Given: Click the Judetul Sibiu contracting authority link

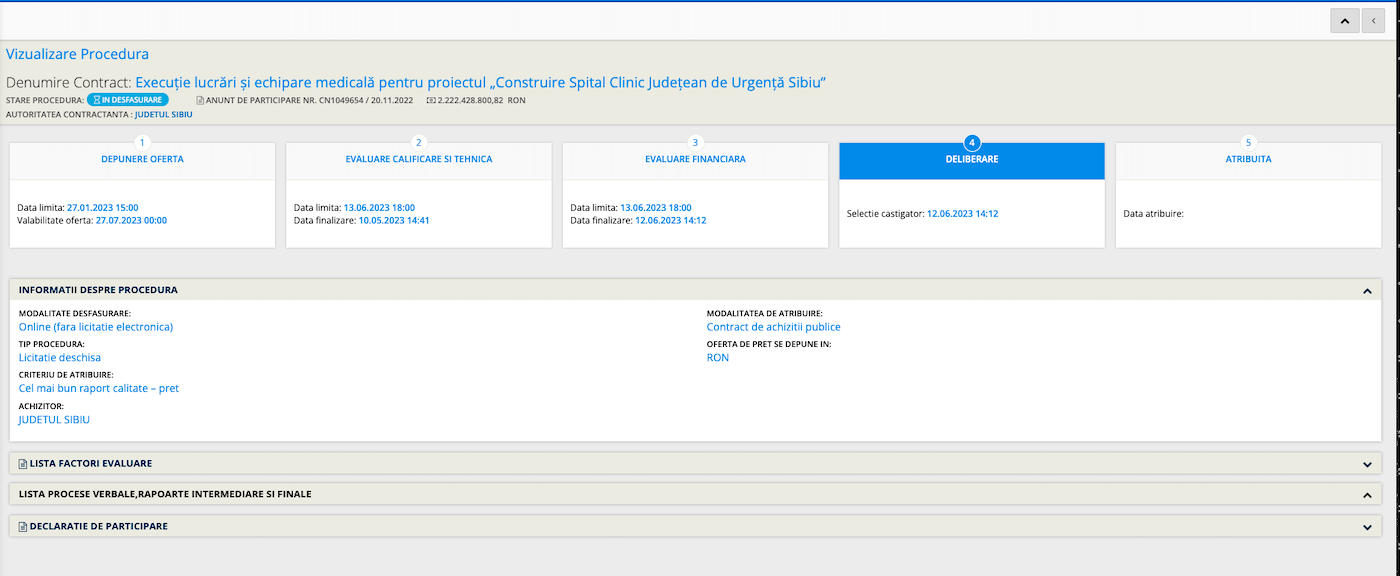Looking at the screenshot, I should pos(163,115).
